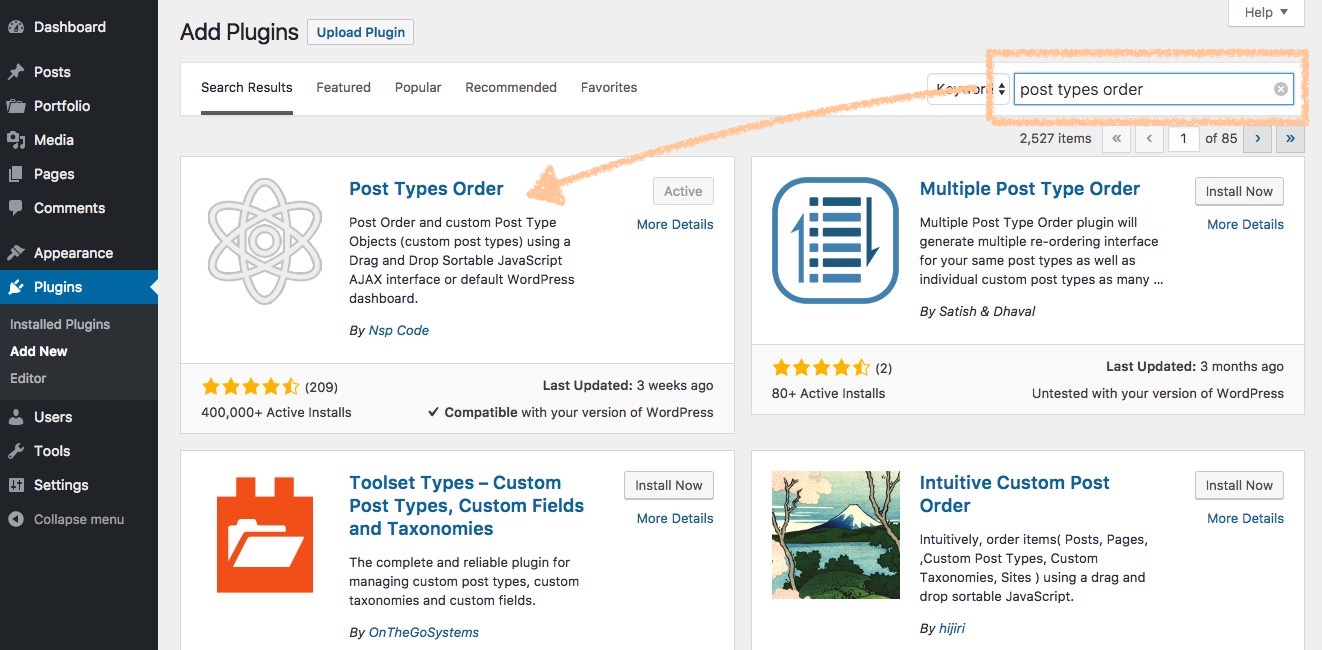Click the star rating of Multiple Post Type Order
Screen dimensions: 1322x650
point(821,368)
